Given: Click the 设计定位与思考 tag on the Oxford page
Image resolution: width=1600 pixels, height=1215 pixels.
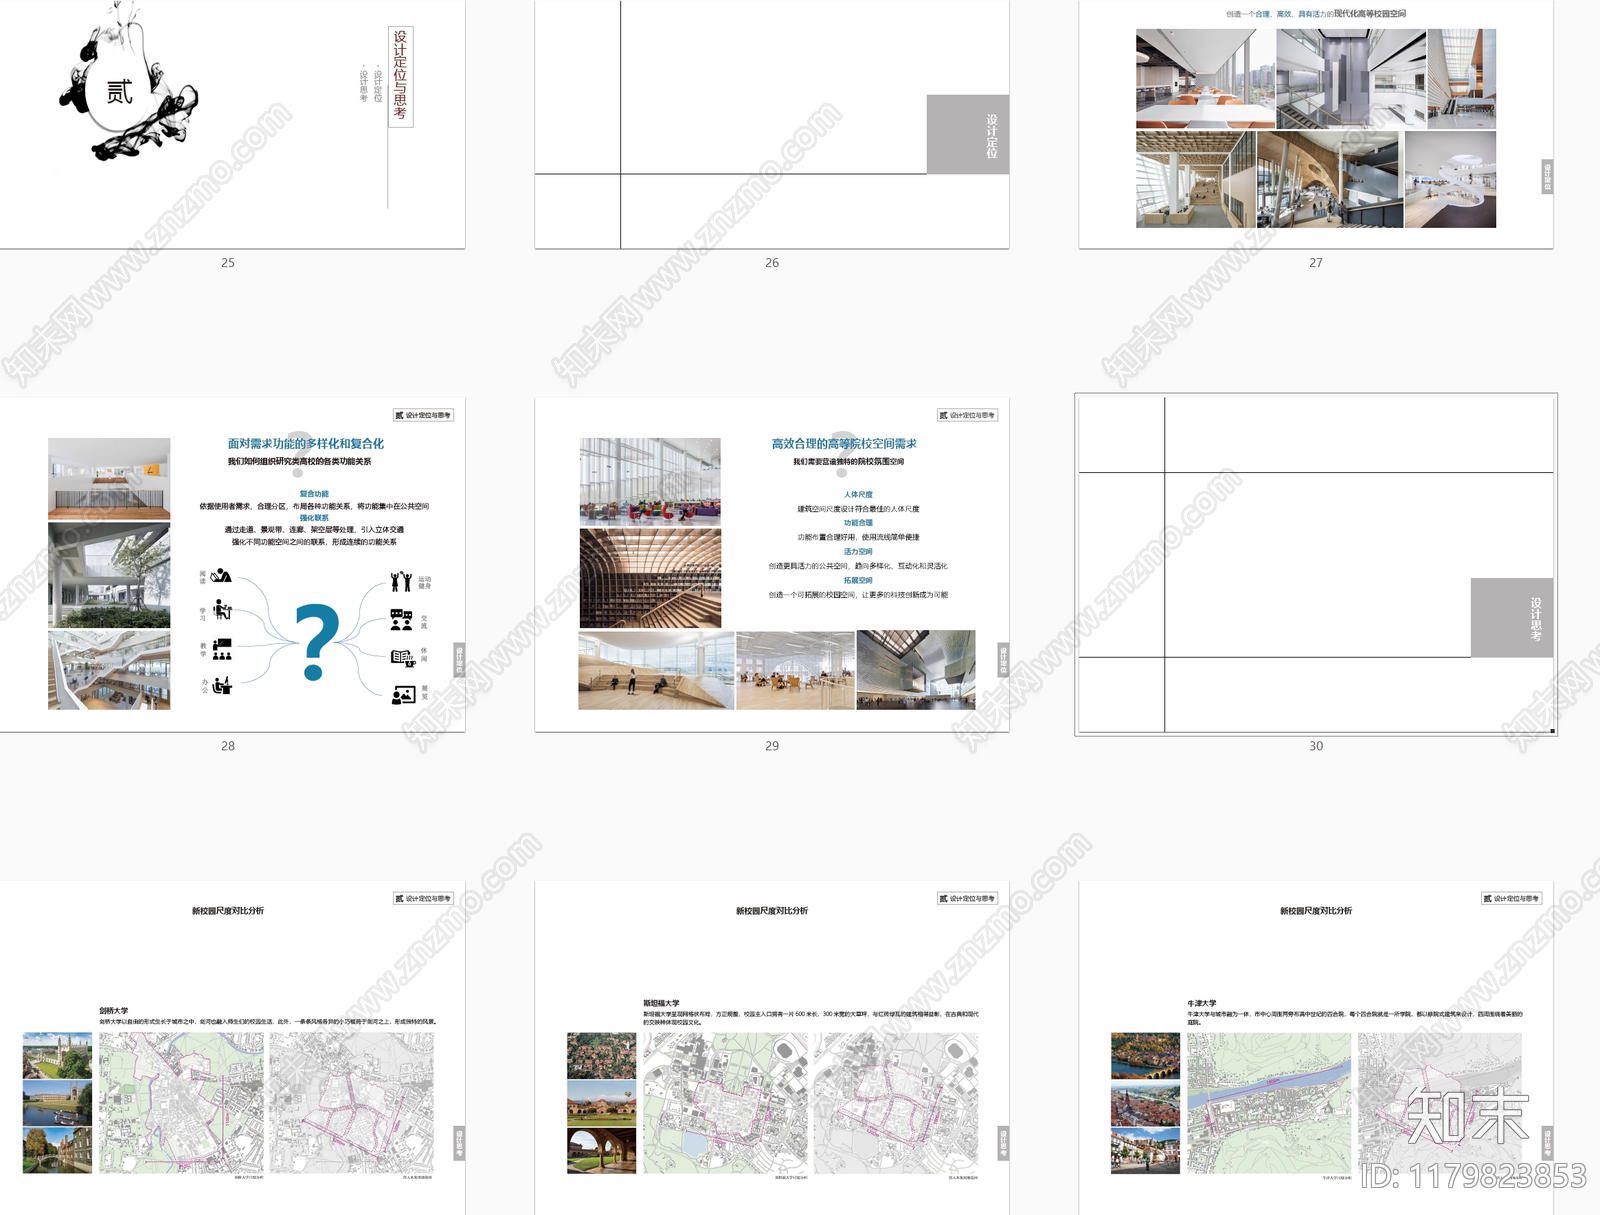Looking at the screenshot, I should click(x=1511, y=898).
